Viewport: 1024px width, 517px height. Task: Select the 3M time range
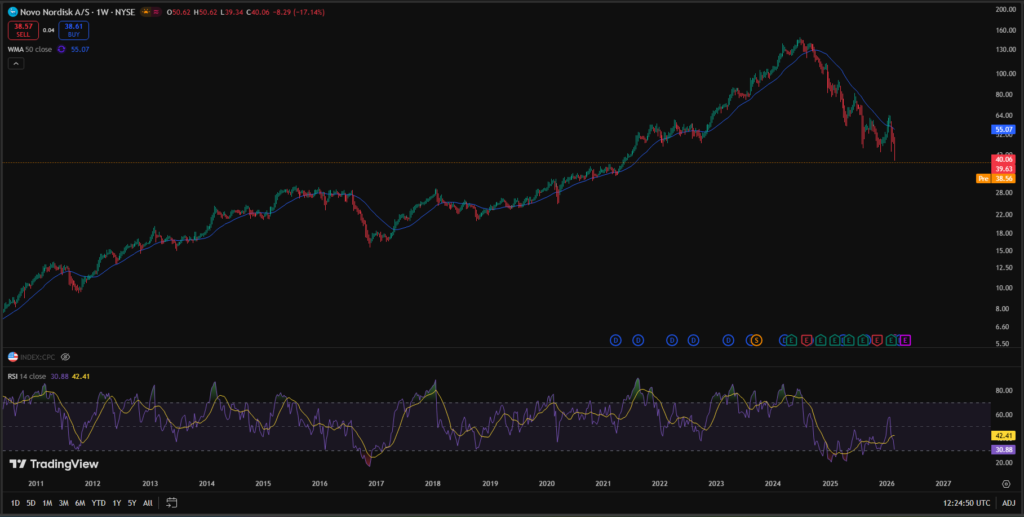tap(63, 503)
